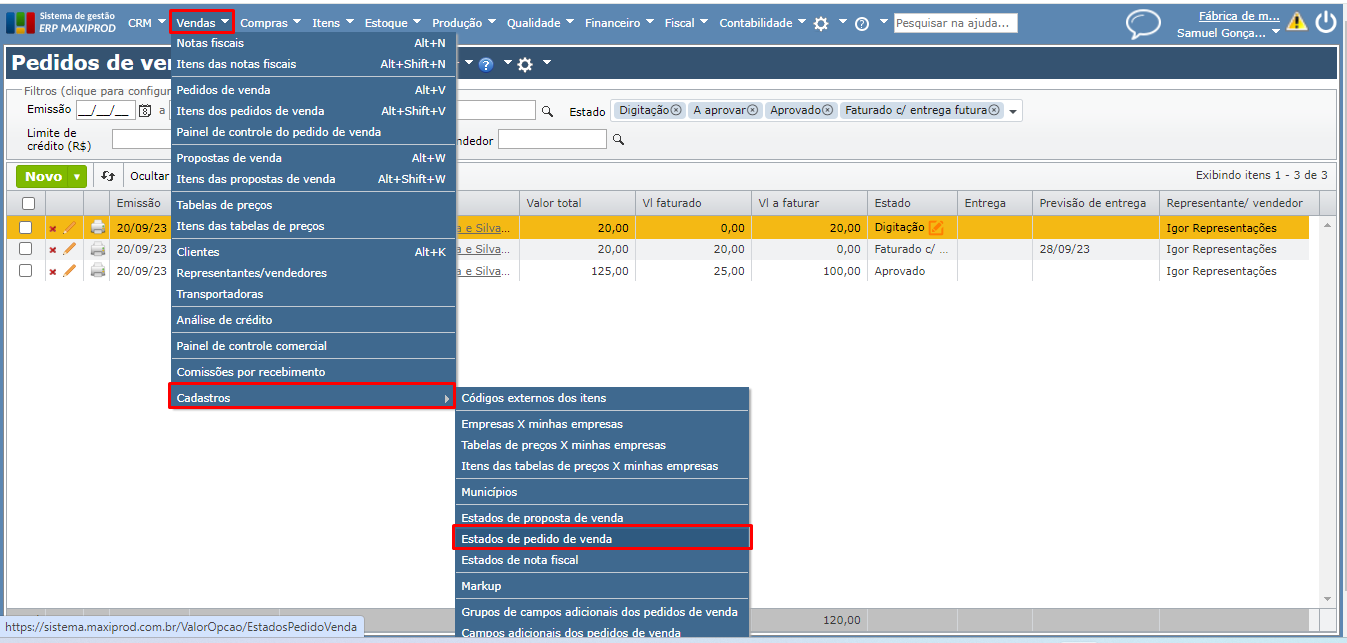Click the Fábrica de m... company link
The image size is (1347, 643).
[1238, 16]
